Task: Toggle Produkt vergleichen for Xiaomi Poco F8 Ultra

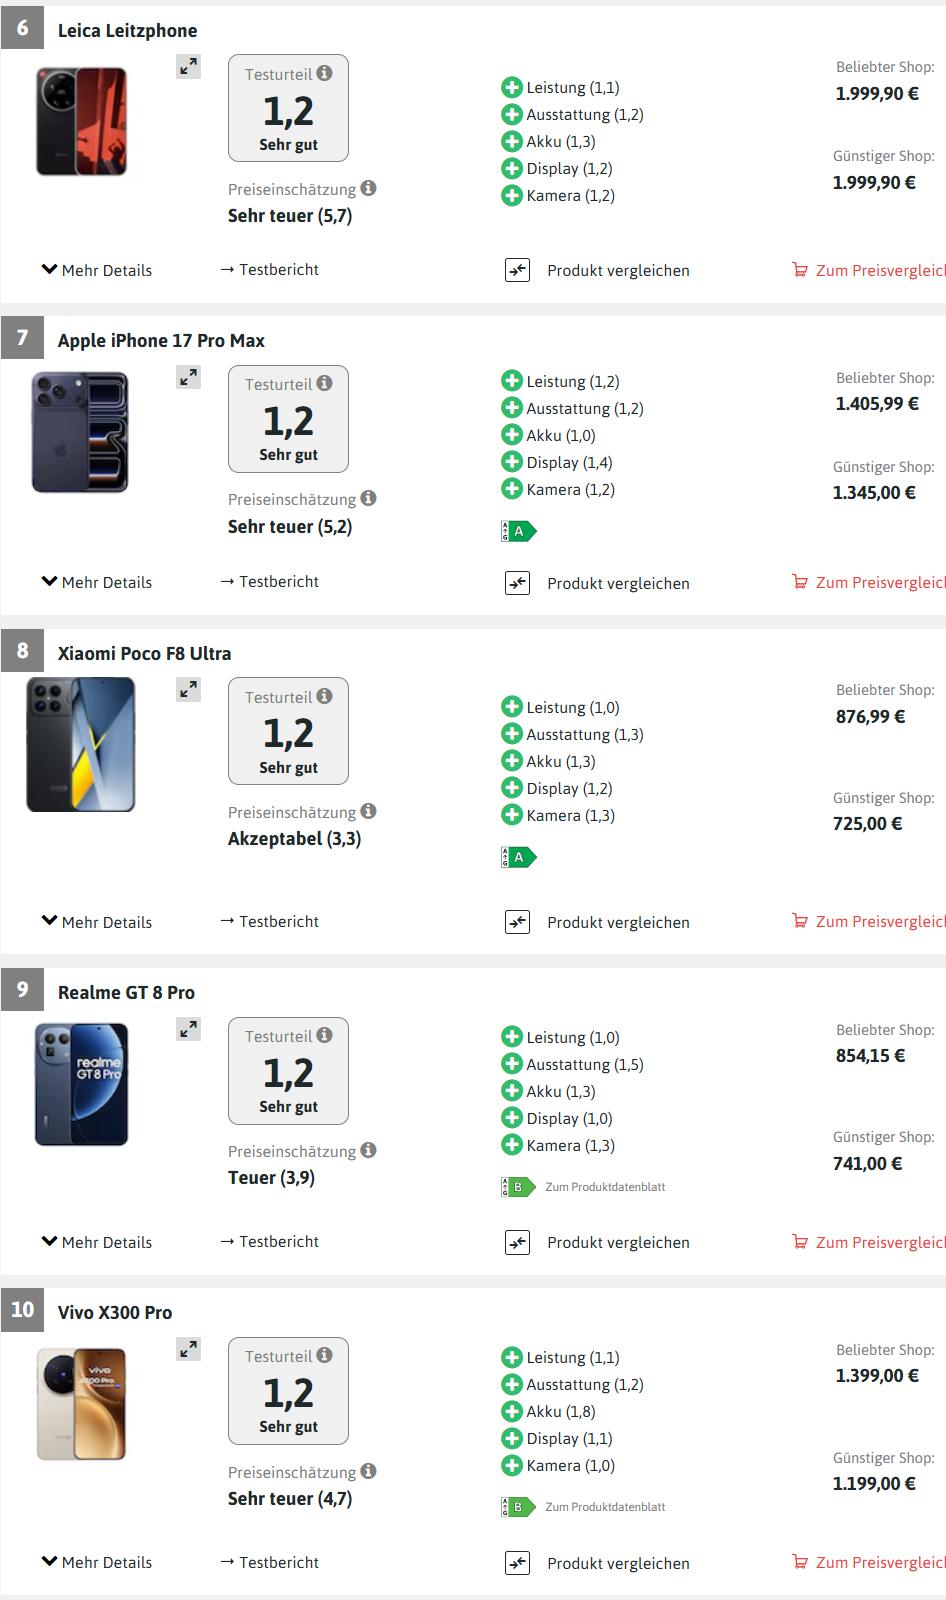Action: (x=618, y=922)
